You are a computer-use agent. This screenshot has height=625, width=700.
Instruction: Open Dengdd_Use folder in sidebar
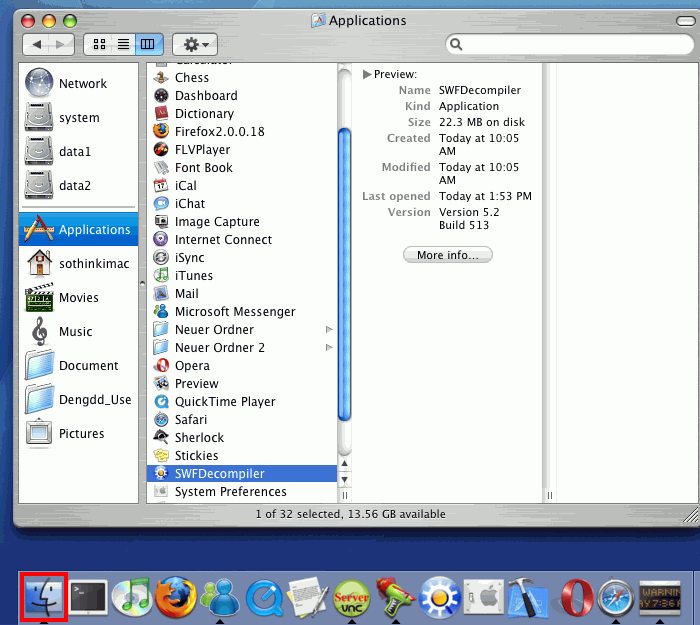(79, 399)
